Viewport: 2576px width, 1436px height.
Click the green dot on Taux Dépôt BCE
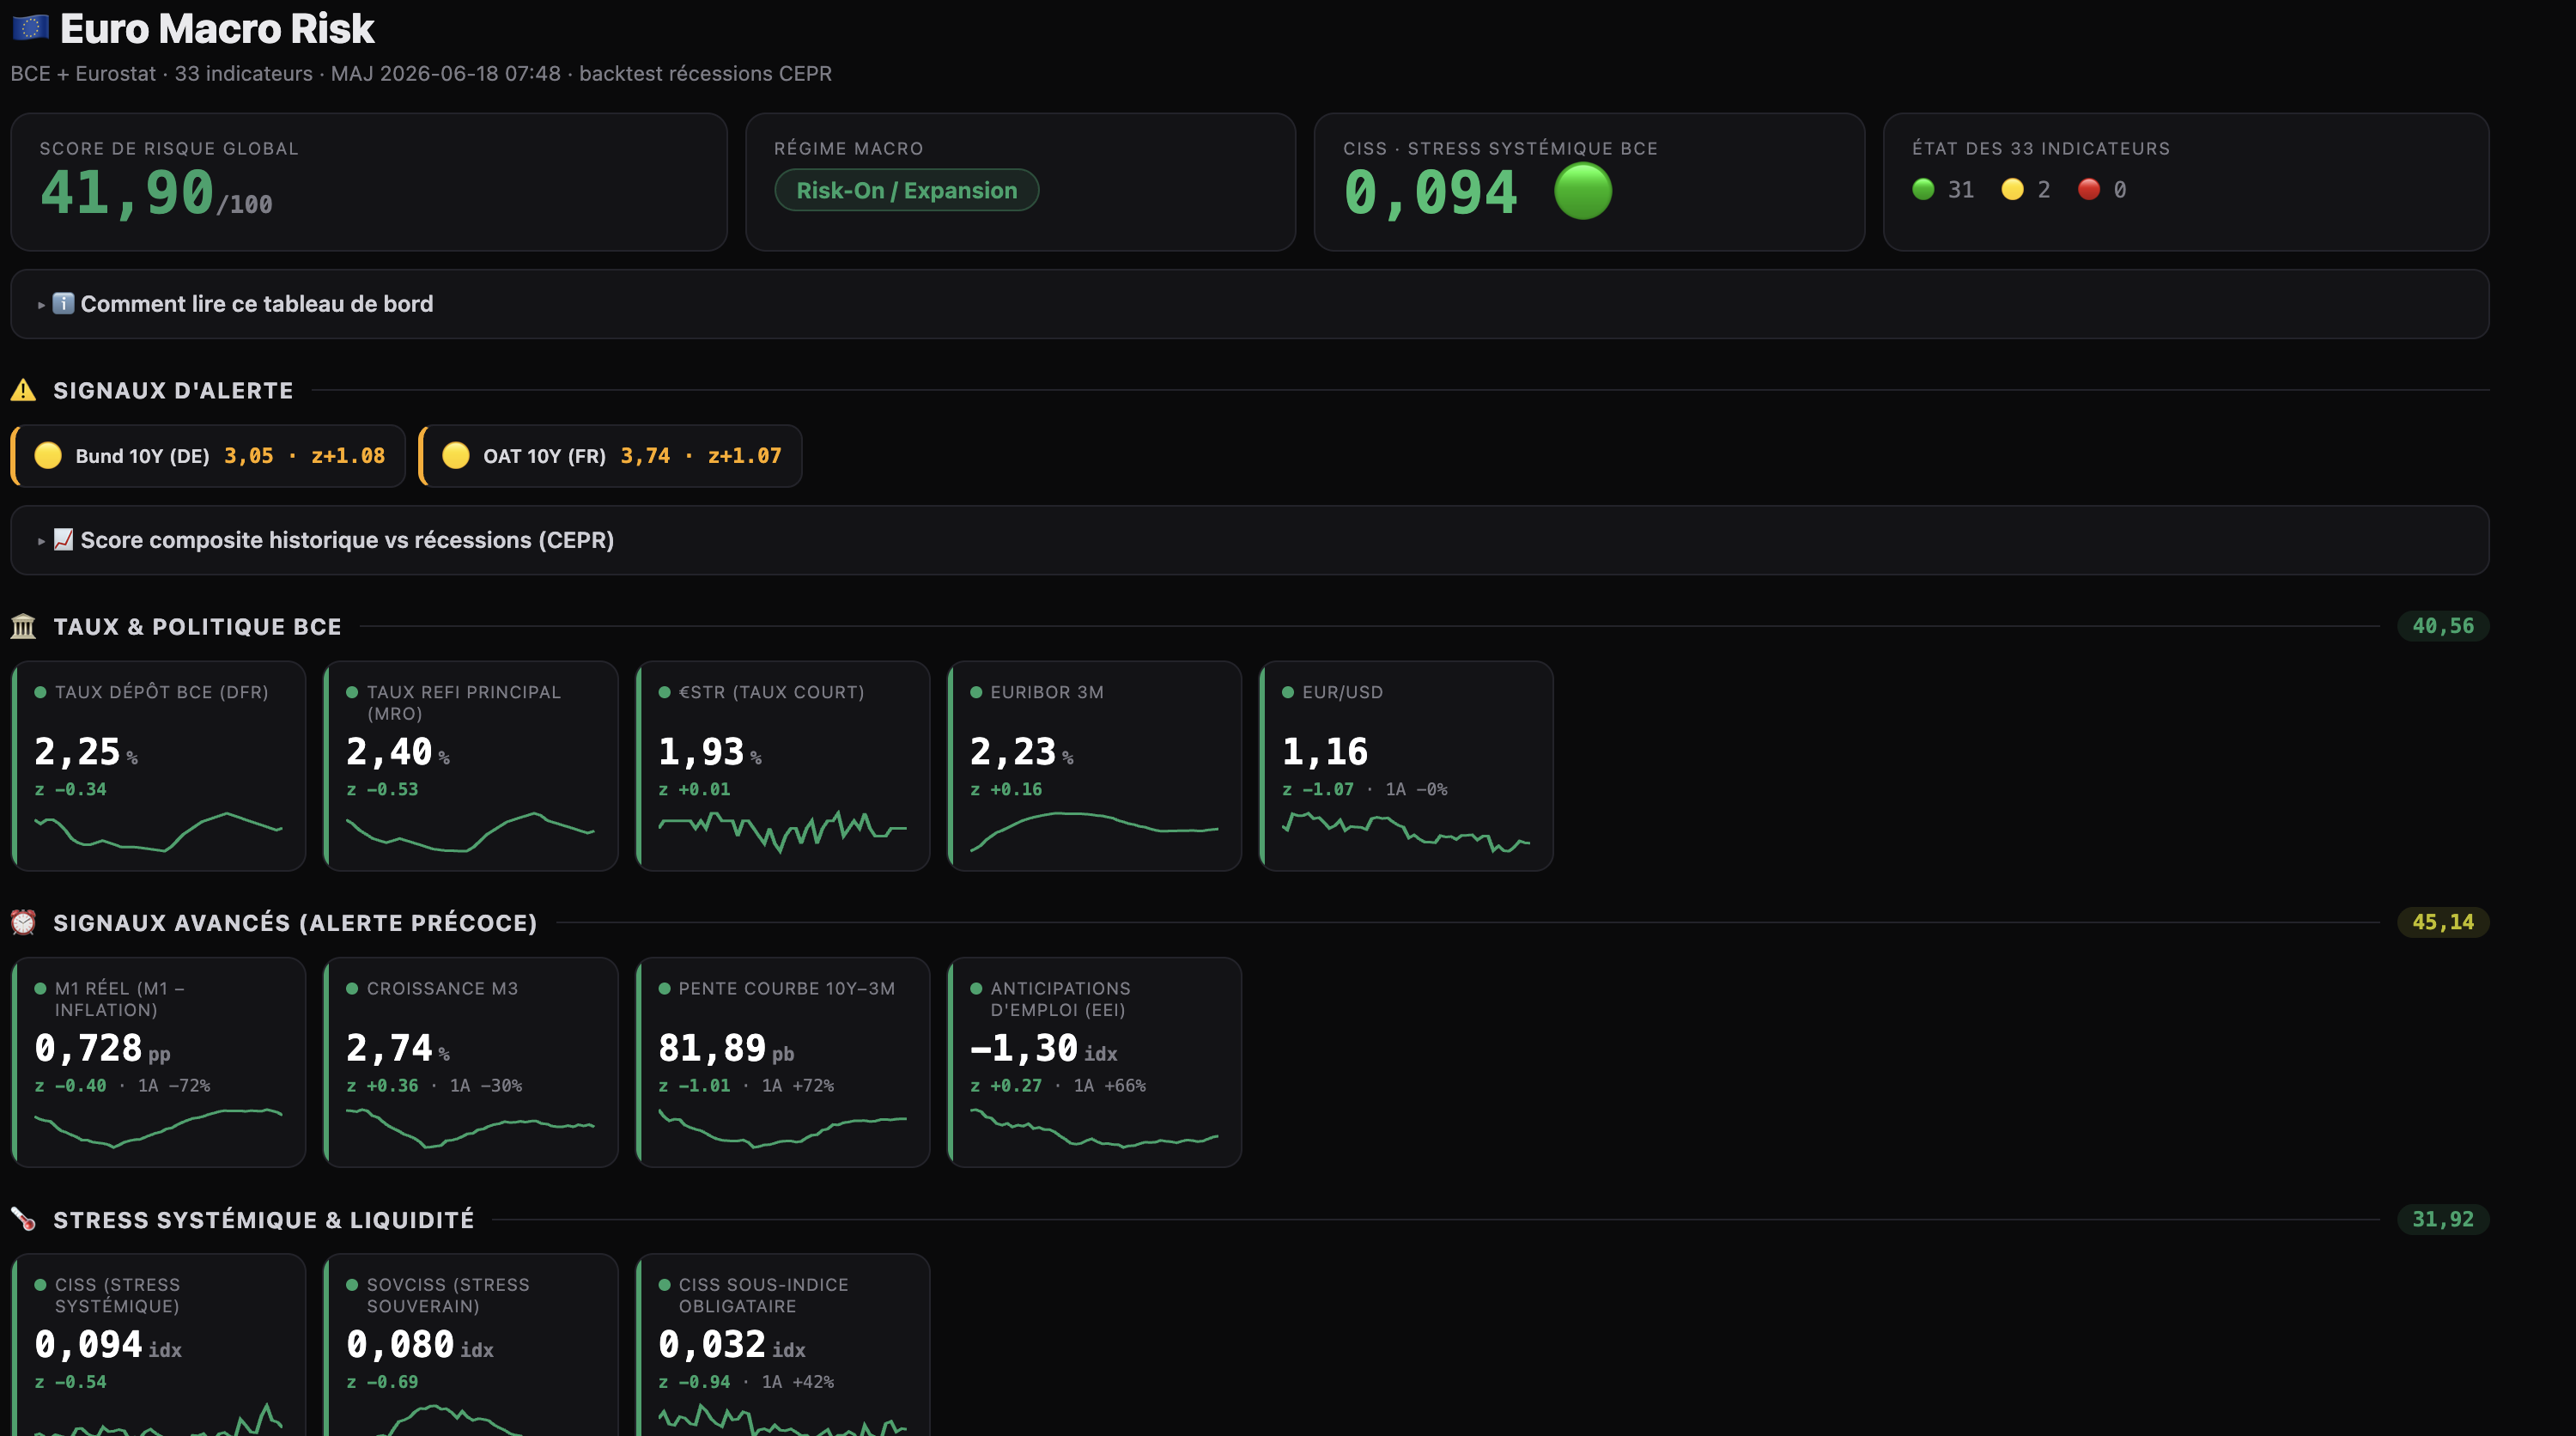(x=41, y=692)
